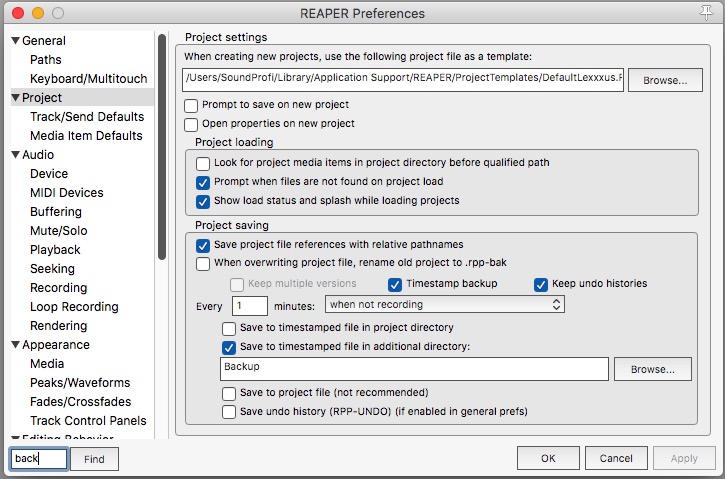
Task: Open the MIDI Devices preferences page
Action: point(66,193)
